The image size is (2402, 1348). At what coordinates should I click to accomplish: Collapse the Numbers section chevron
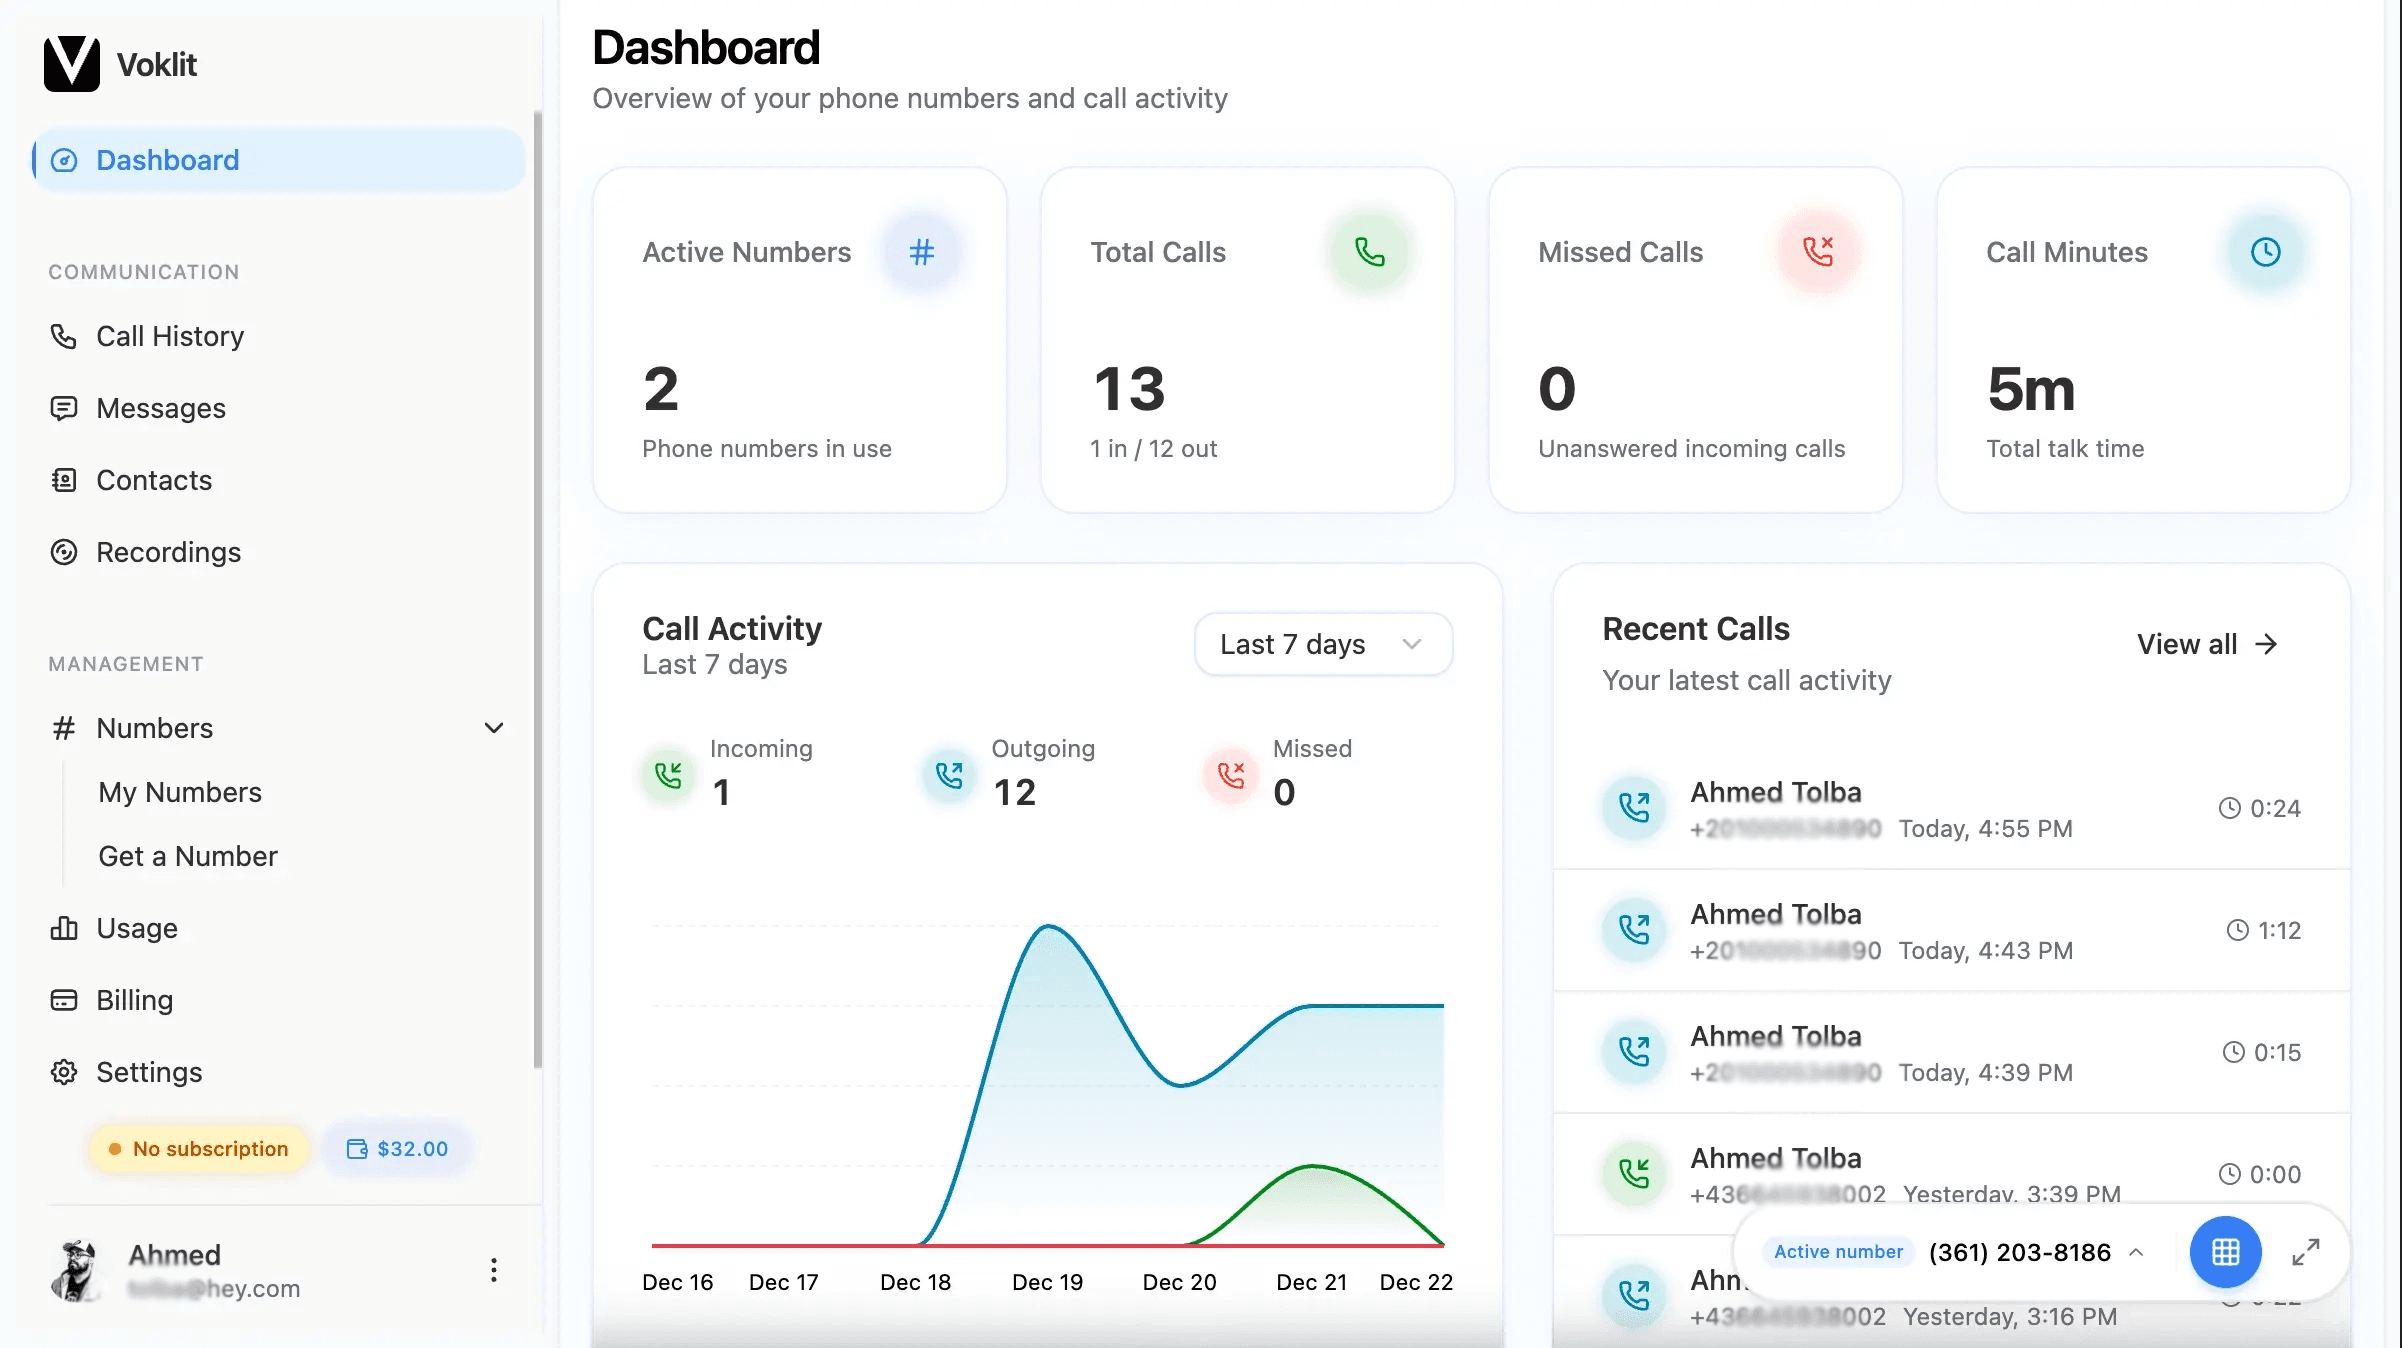[x=493, y=728]
